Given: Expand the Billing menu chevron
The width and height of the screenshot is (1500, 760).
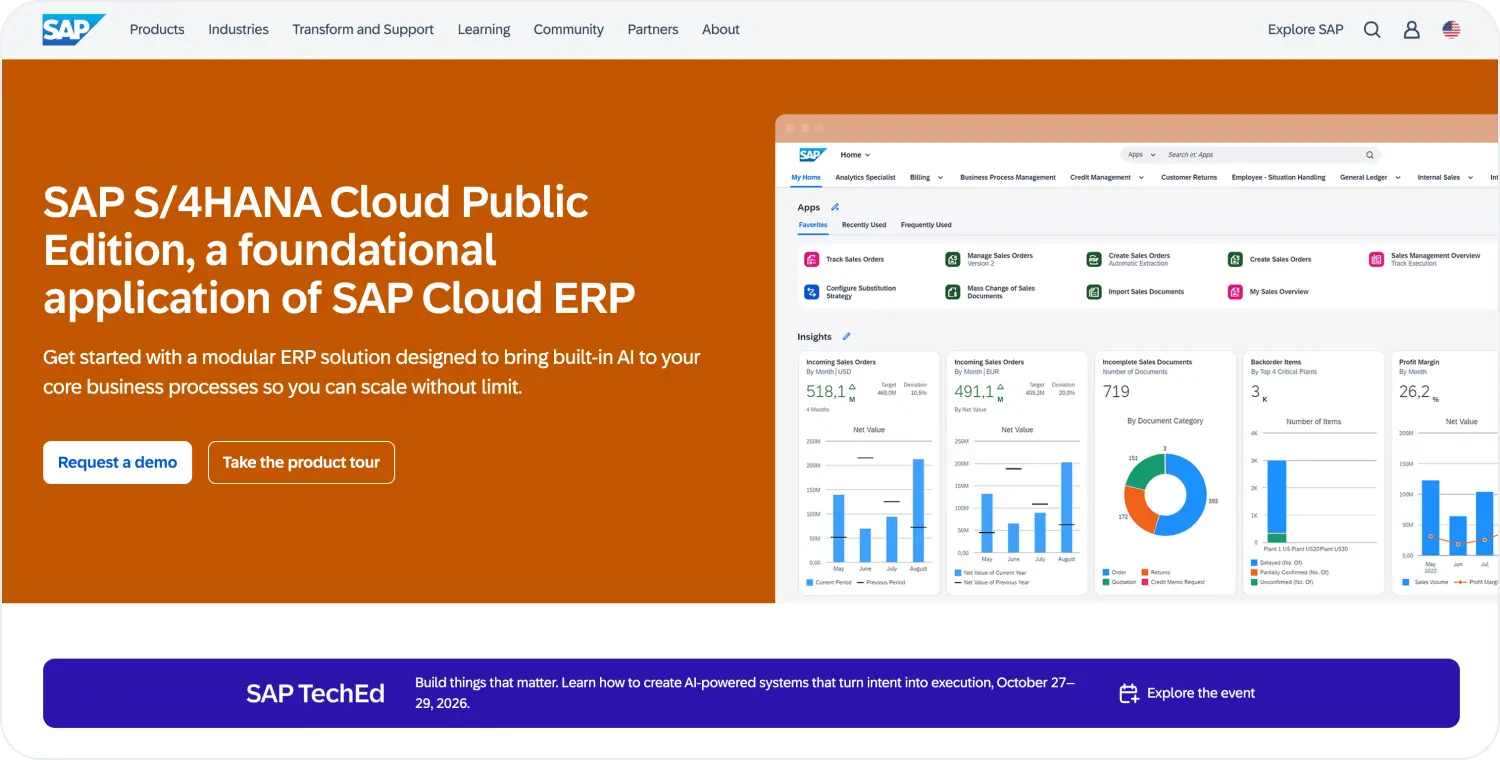Looking at the screenshot, I should [x=941, y=178].
